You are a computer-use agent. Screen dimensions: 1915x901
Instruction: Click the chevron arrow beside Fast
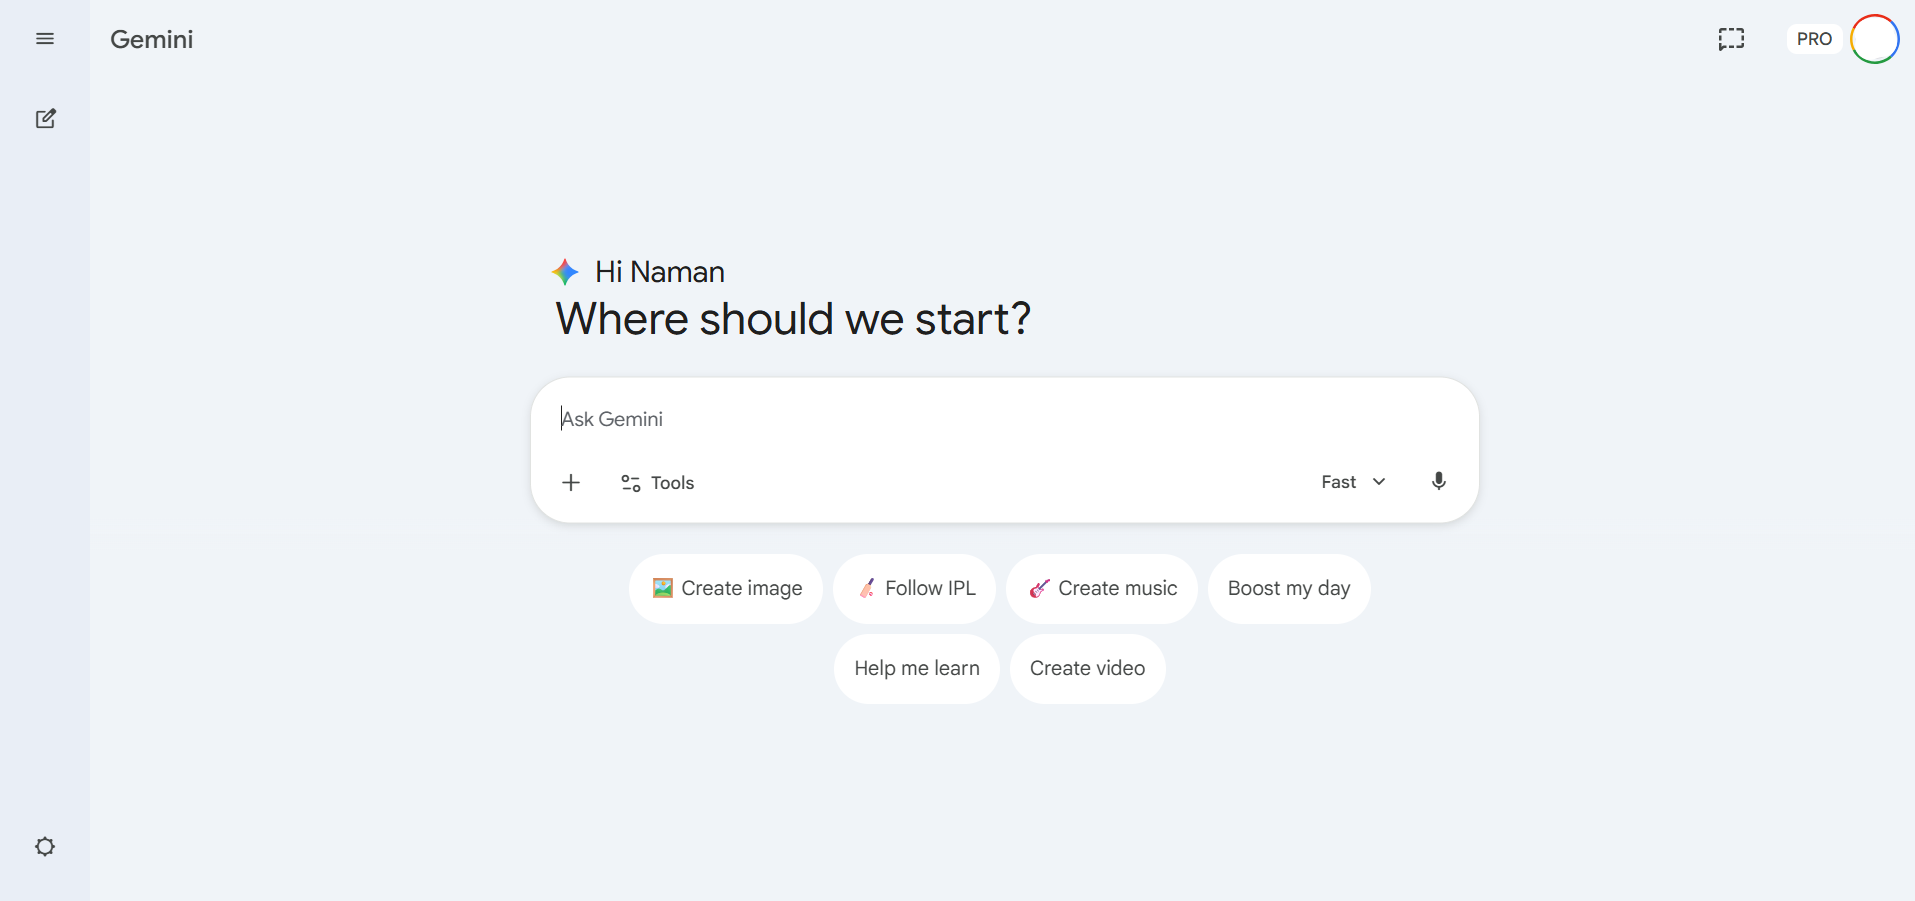[1379, 482]
